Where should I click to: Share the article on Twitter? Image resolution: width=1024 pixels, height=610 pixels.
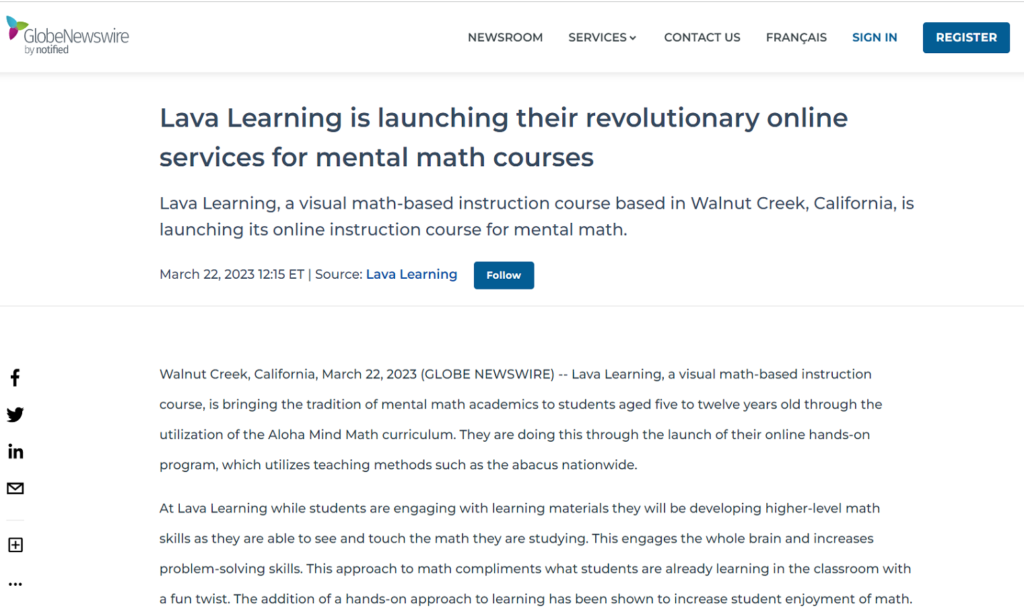15,415
